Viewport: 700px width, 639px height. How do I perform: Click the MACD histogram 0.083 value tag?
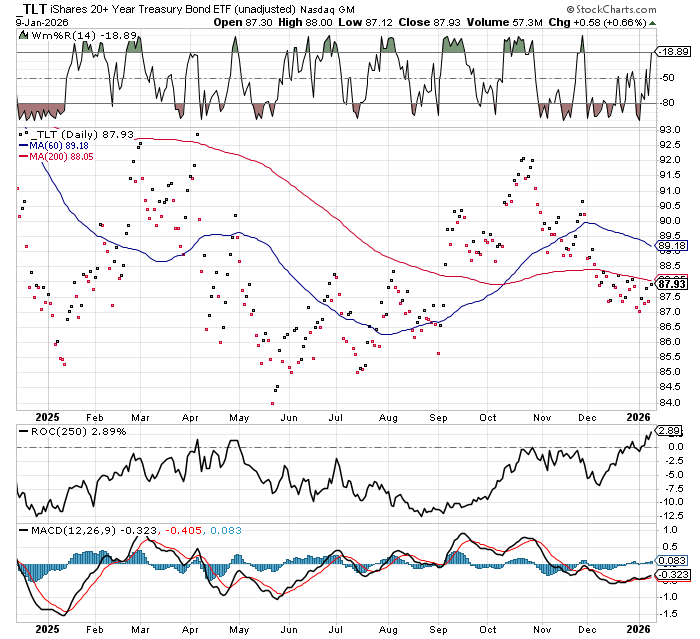(x=668, y=564)
